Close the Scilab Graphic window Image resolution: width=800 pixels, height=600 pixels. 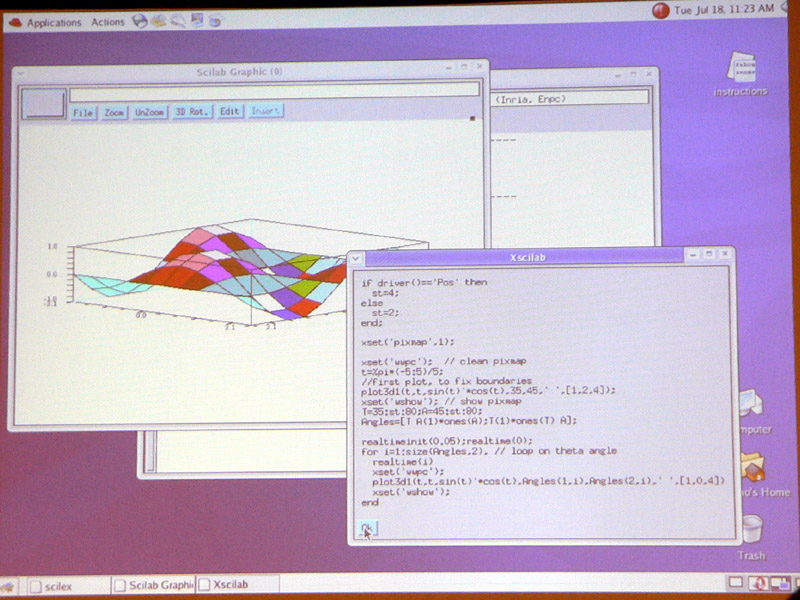tap(479, 66)
